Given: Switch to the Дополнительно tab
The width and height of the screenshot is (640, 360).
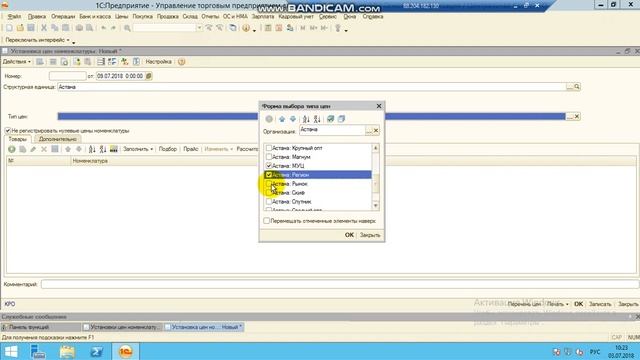Looking at the screenshot, I should click(57, 139).
